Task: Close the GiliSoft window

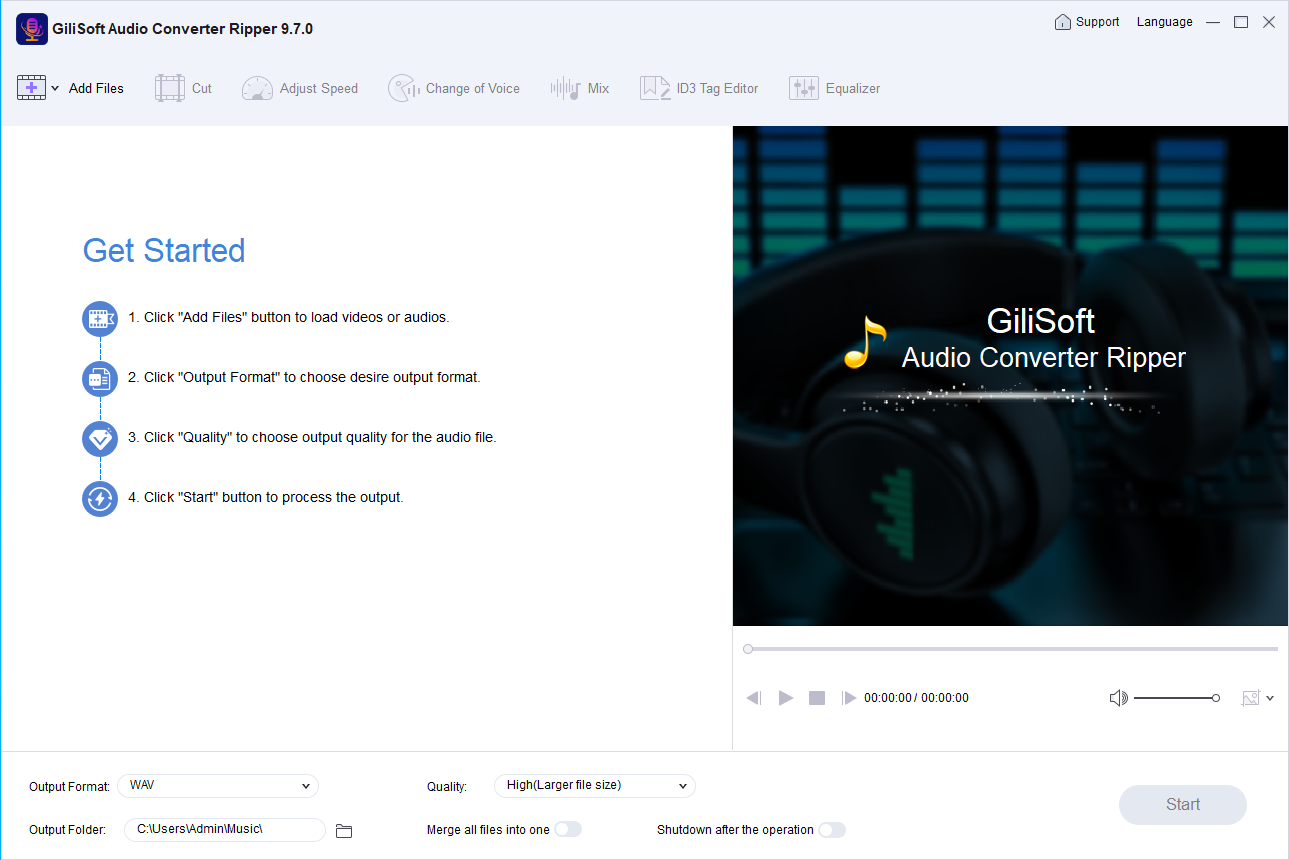Action: (1269, 22)
